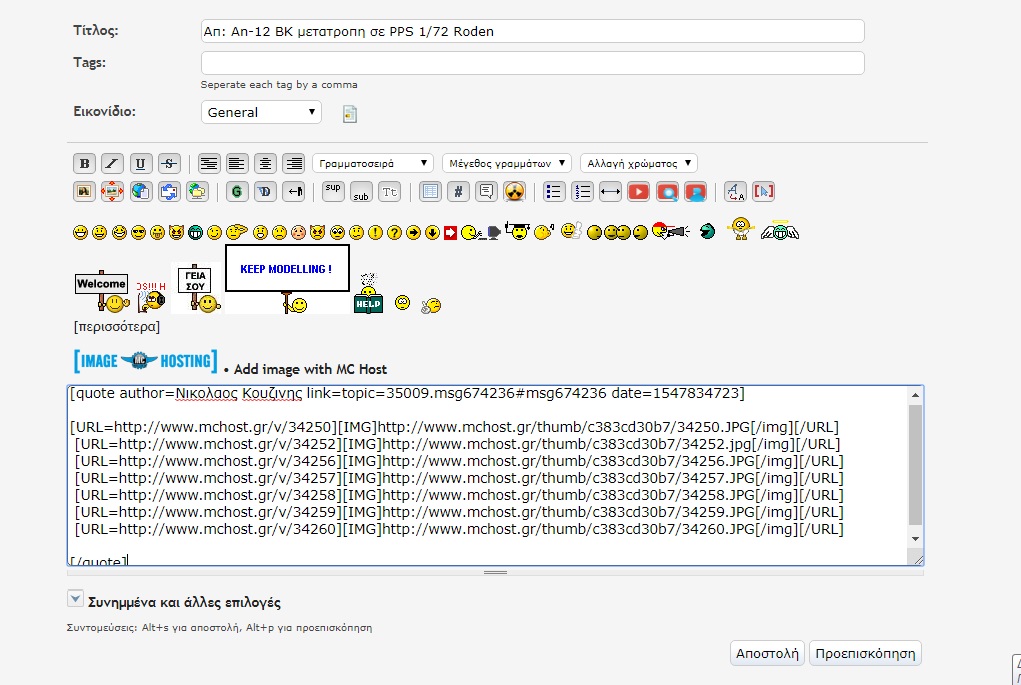Focus the Τίτλος title field
The image size is (1021, 685).
coord(533,31)
